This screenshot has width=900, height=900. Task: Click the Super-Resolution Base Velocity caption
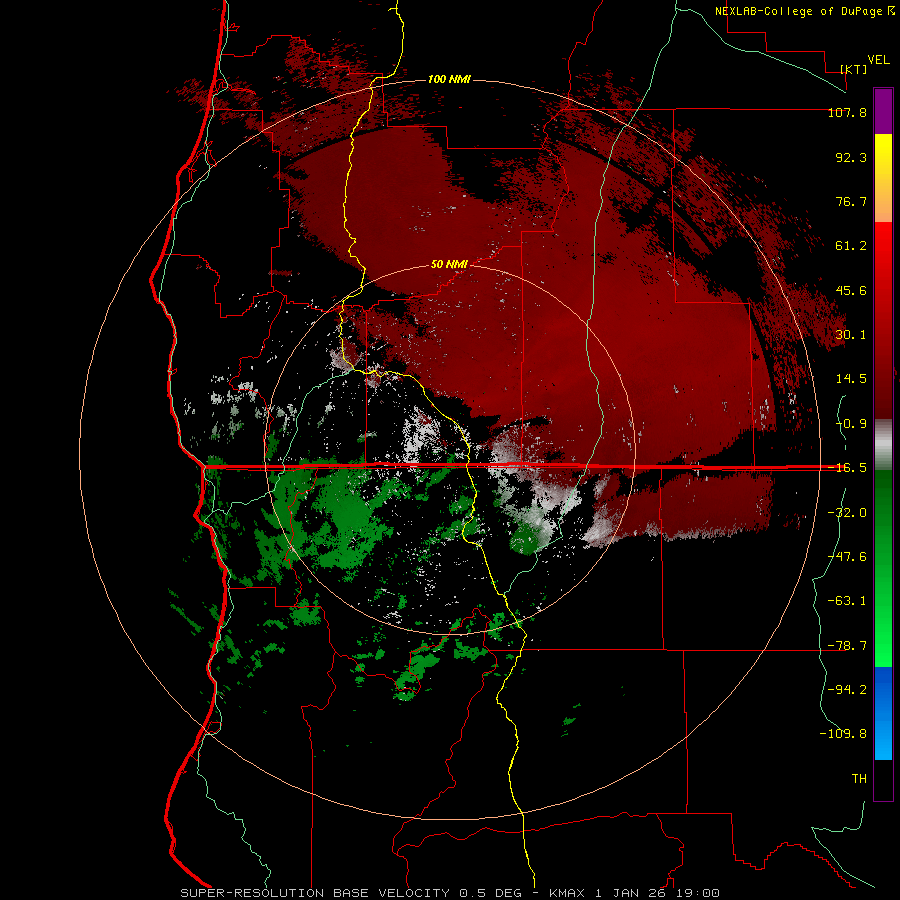tap(450, 893)
